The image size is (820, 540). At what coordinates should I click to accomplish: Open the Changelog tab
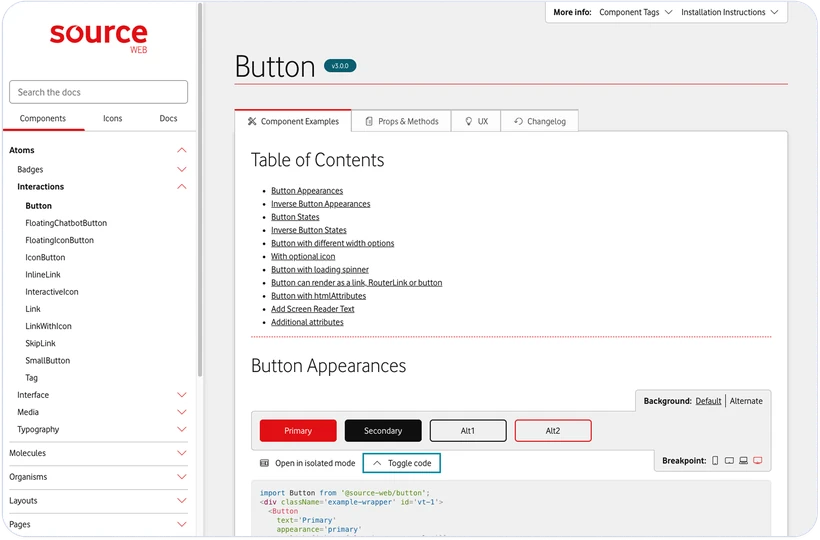pos(540,121)
